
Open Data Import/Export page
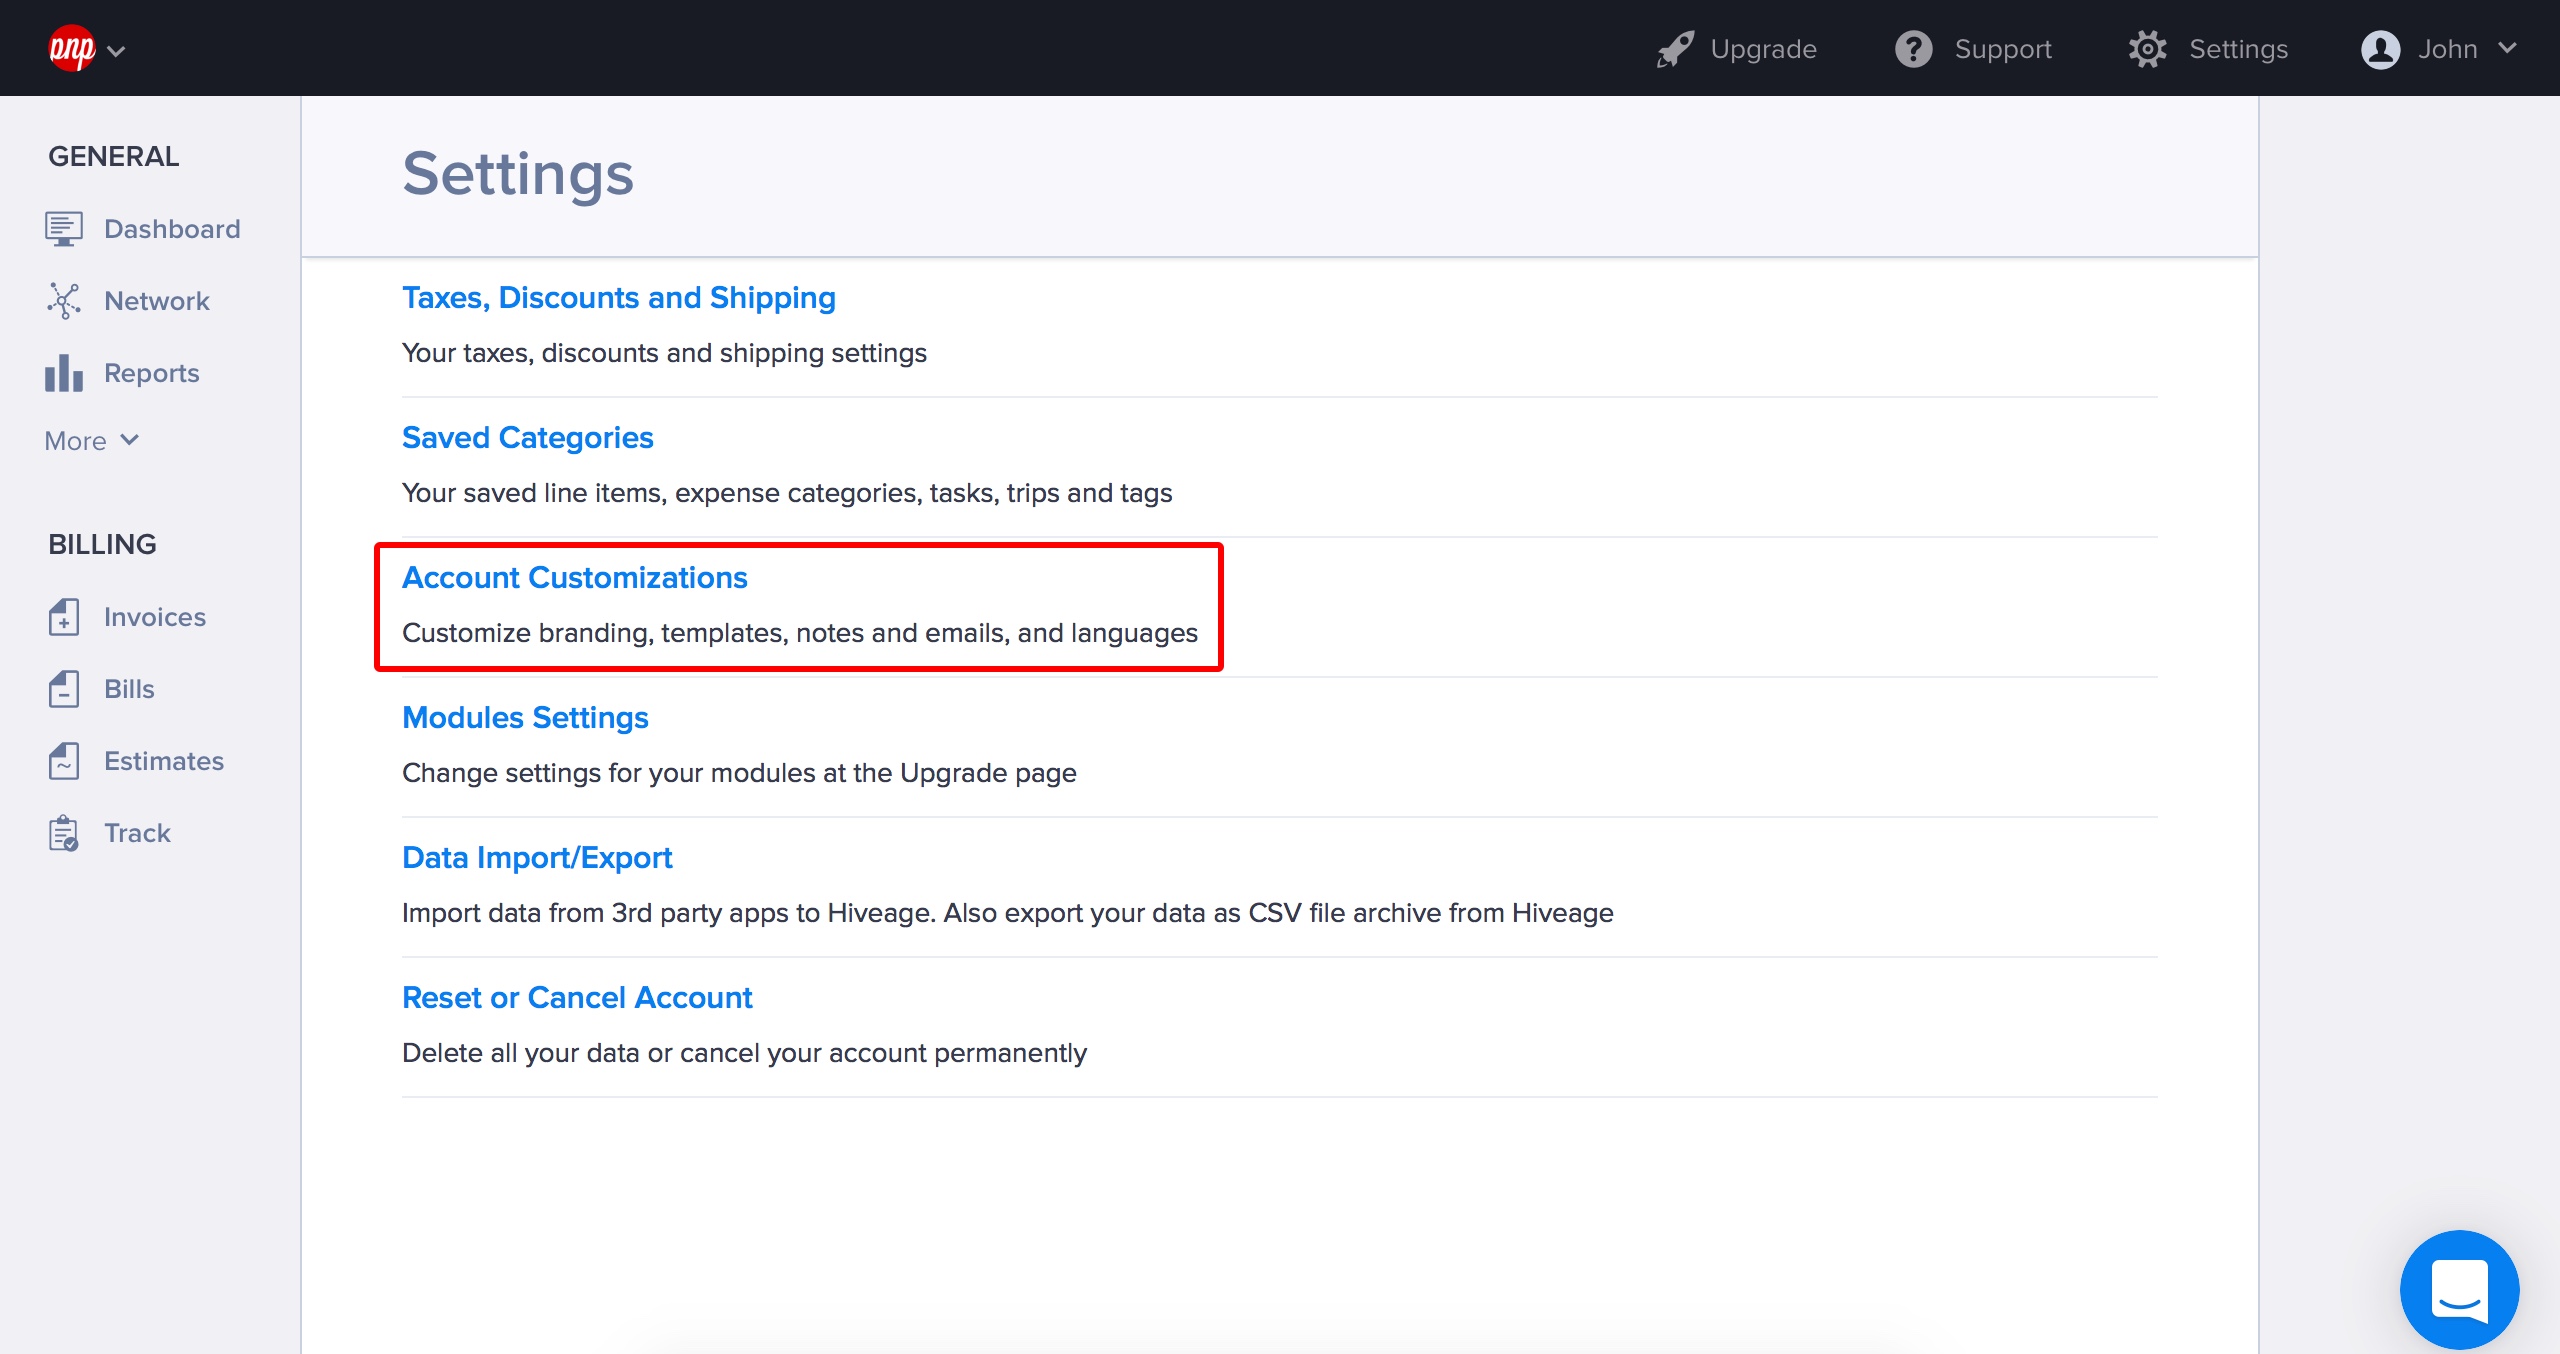pyautogui.click(x=537, y=858)
